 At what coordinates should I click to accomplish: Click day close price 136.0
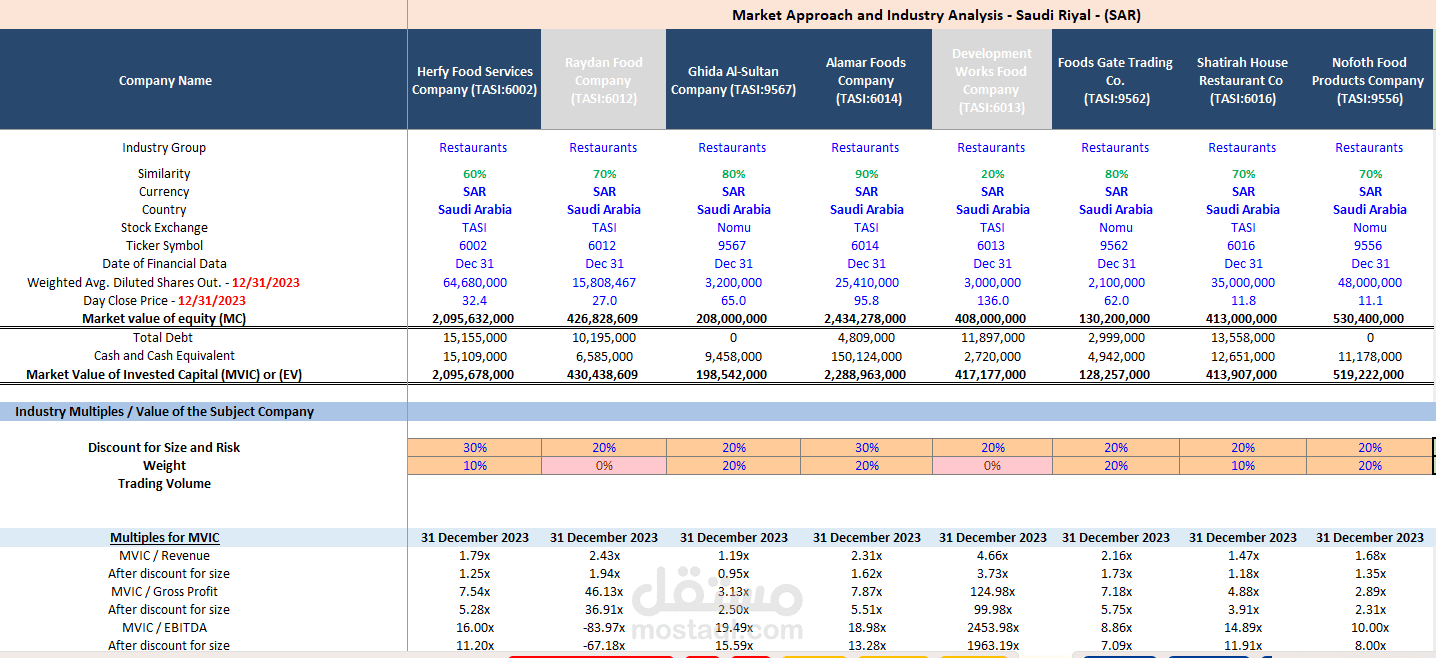[992, 300]
